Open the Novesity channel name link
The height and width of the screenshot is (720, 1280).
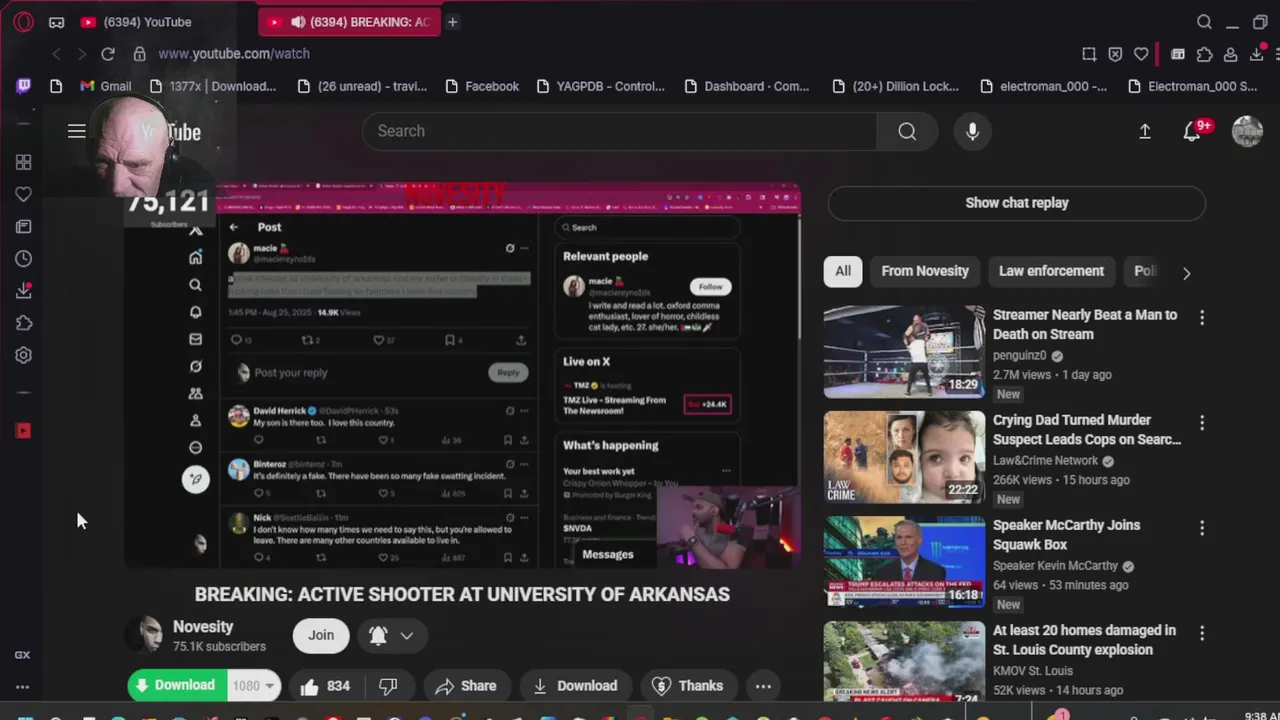point(203,627)
